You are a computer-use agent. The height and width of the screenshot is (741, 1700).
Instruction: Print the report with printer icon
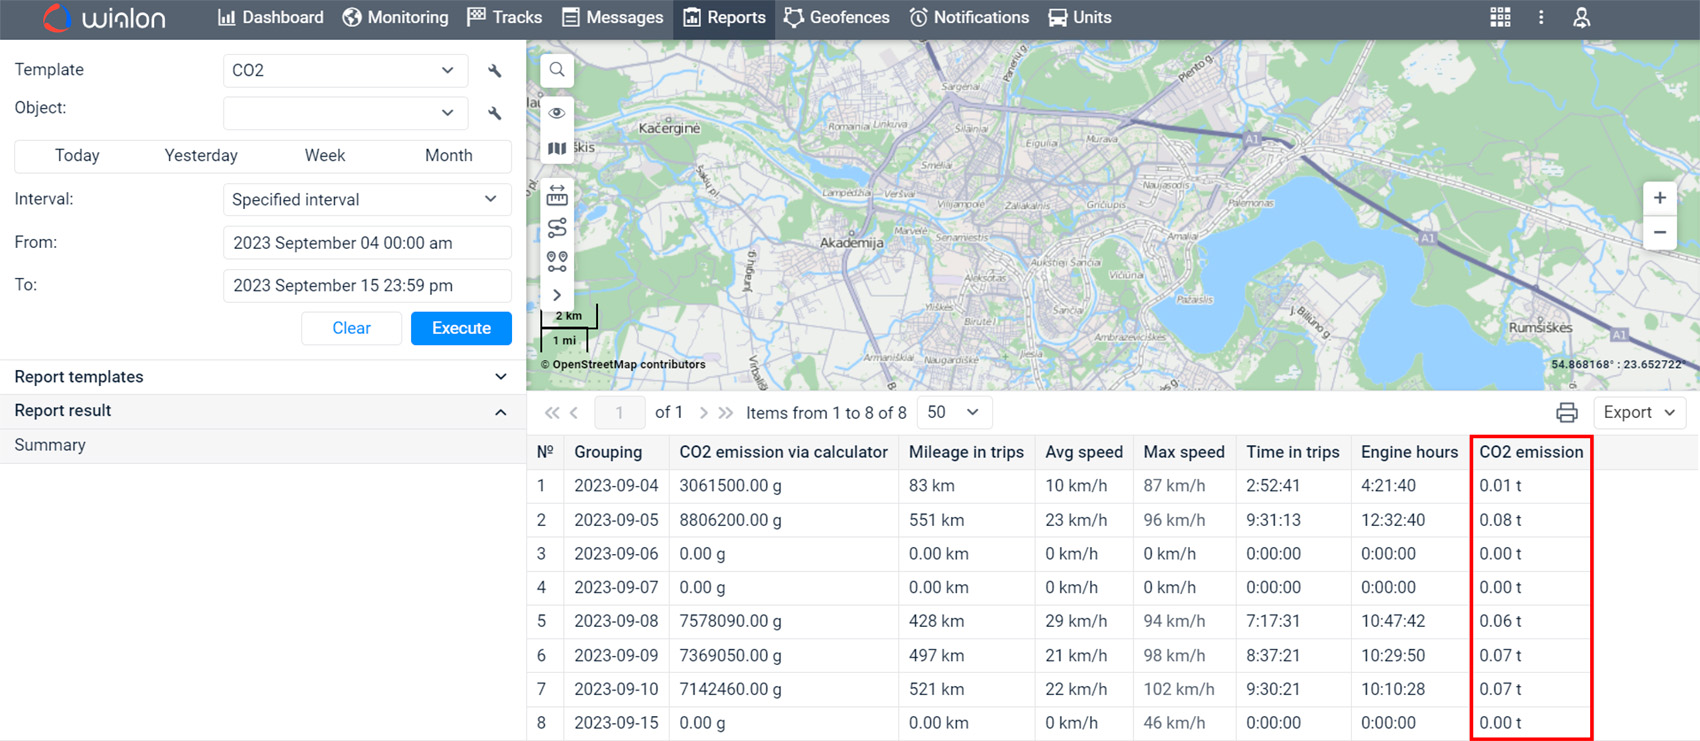point(1566,413)
